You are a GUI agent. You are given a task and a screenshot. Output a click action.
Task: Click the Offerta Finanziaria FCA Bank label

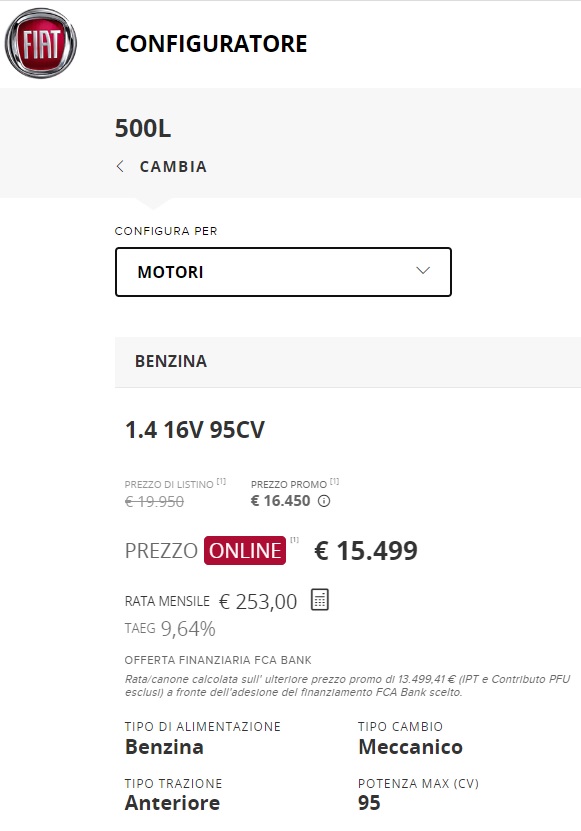218,660
